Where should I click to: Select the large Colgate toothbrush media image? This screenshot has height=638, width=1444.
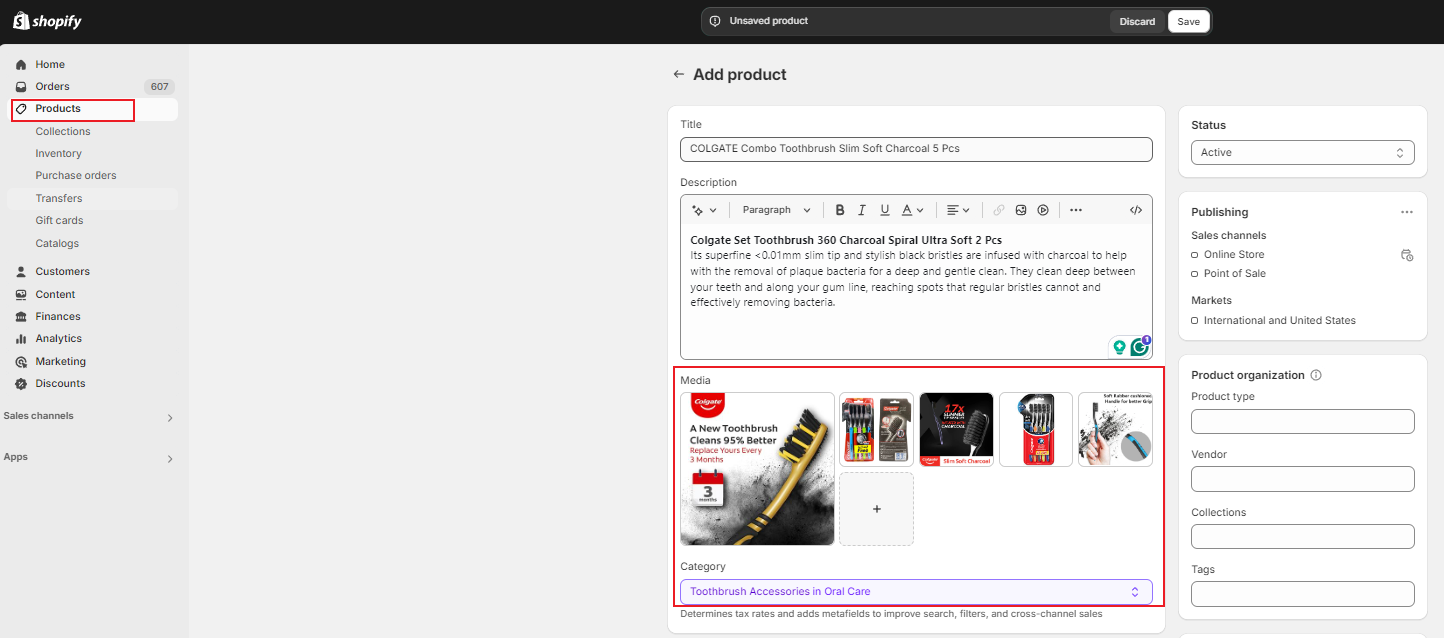pyautogui.click(x=757, y=469)
